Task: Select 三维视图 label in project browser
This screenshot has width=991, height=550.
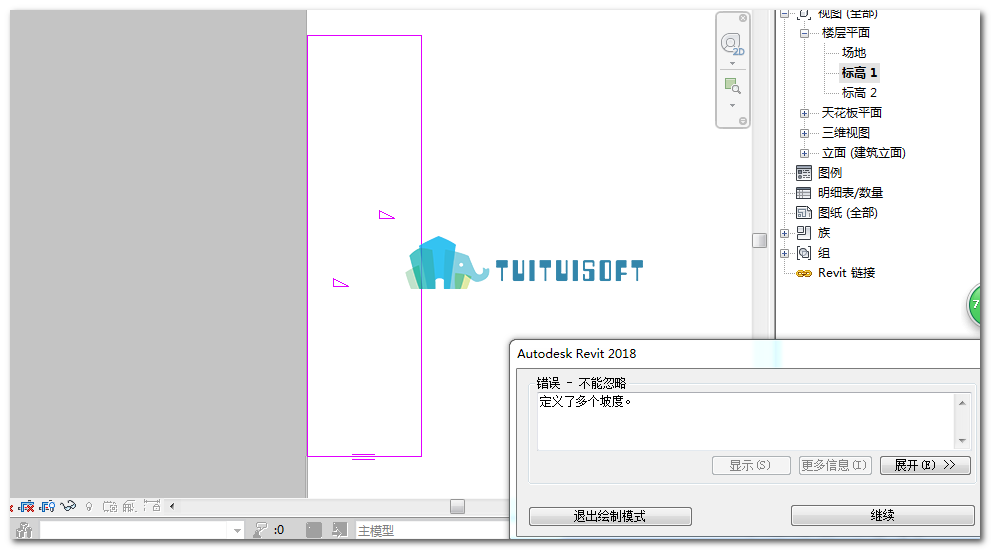Action: click(846, 133)
